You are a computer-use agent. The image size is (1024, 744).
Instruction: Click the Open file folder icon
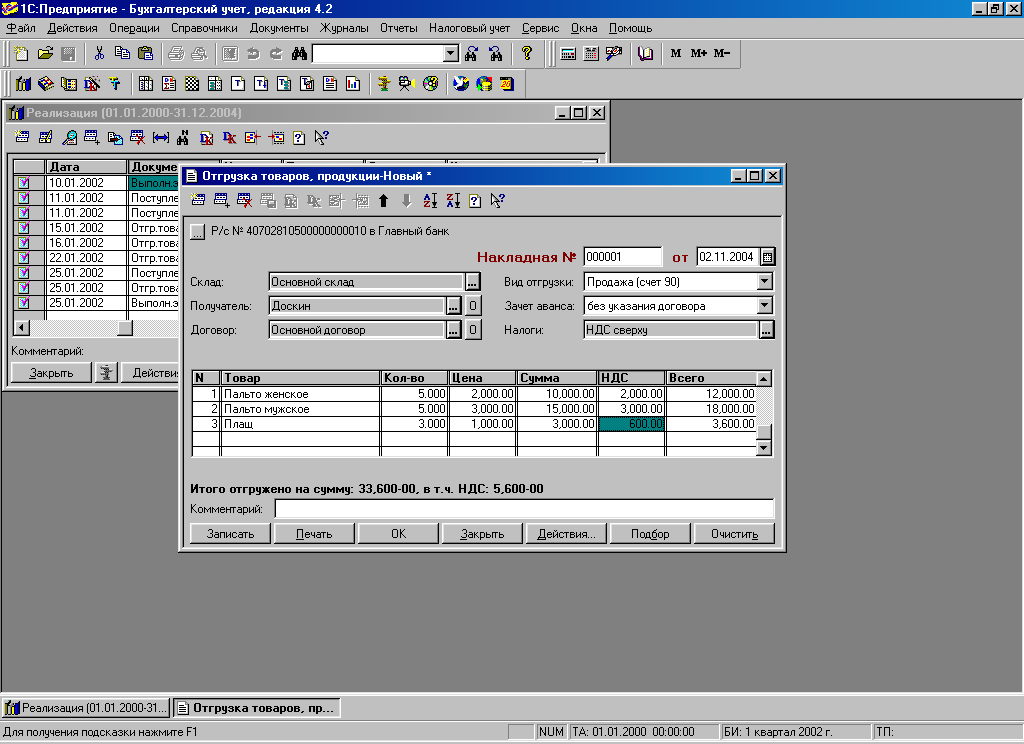45,54
